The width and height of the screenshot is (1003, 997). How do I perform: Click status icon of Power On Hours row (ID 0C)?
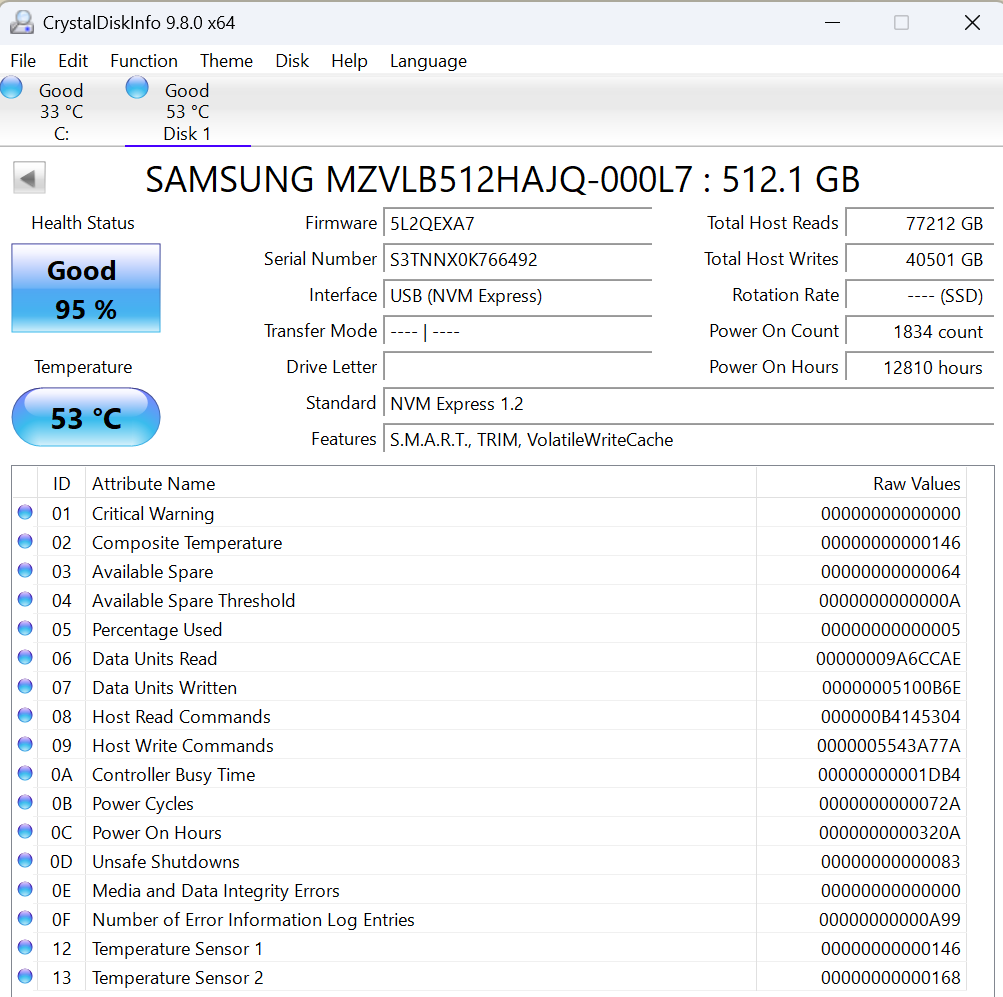tap(25, 831)
